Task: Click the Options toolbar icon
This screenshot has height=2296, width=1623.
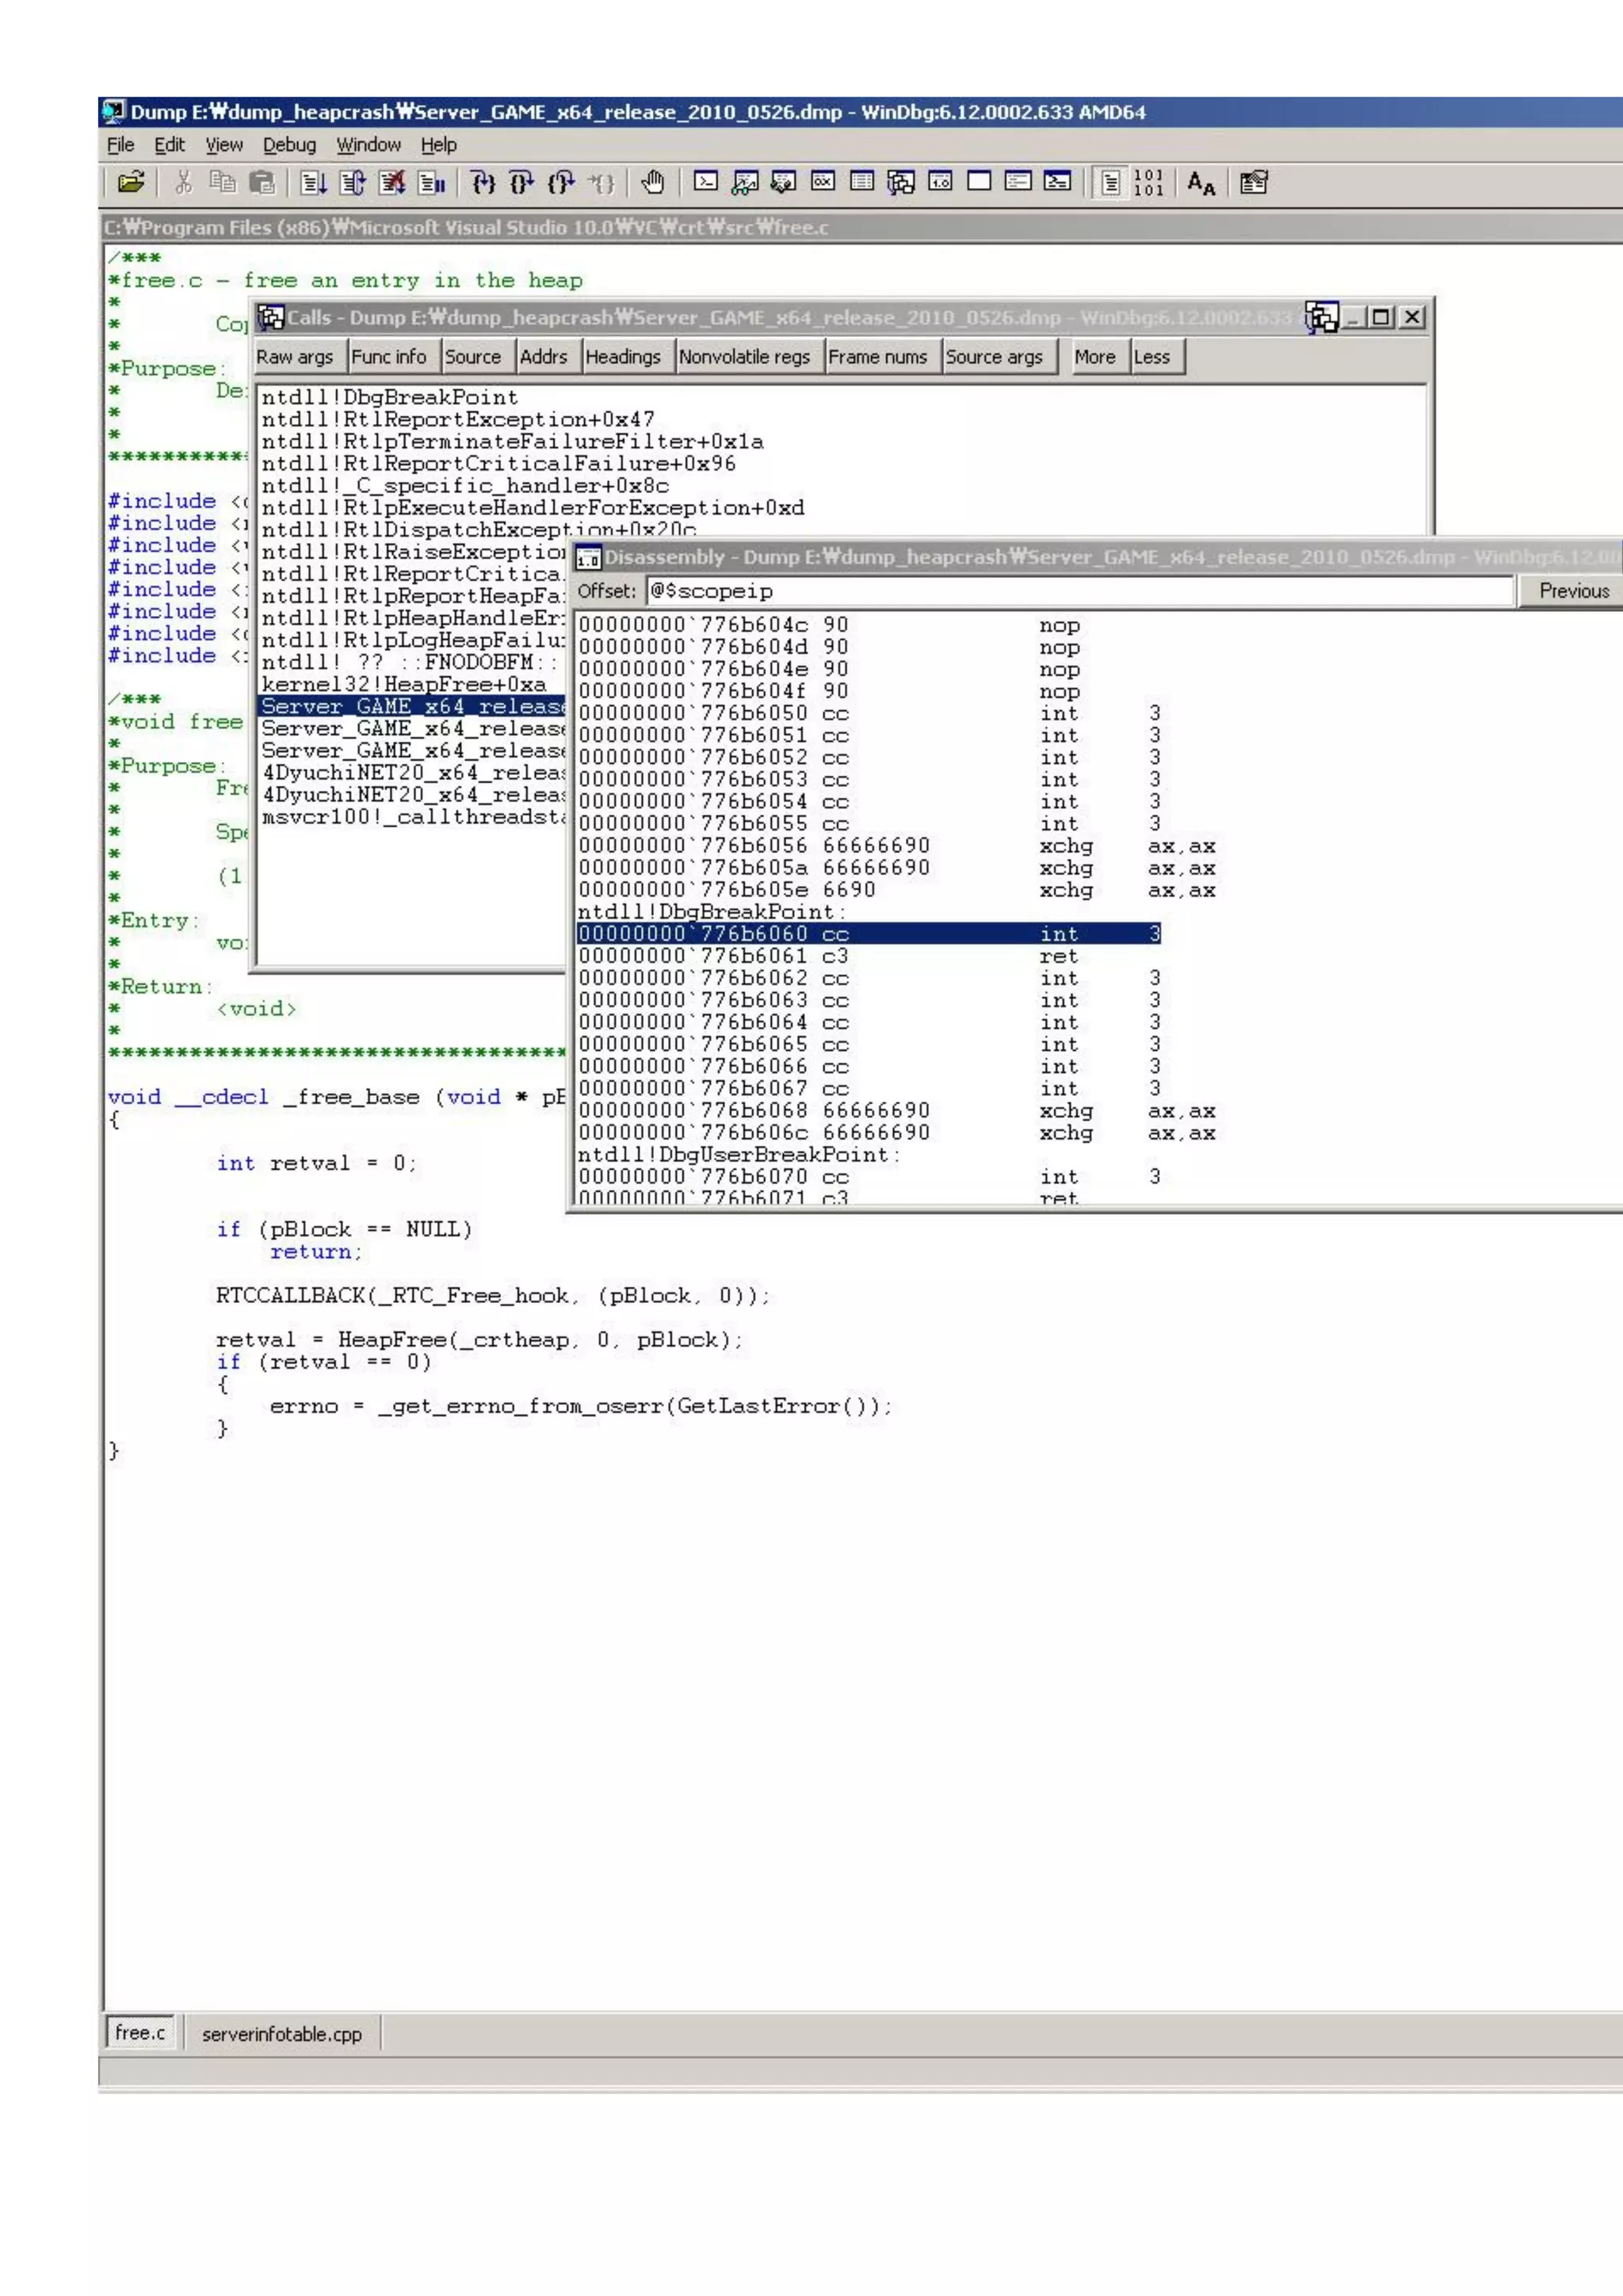Action: pyautogui.click(x=1253, y=182)
